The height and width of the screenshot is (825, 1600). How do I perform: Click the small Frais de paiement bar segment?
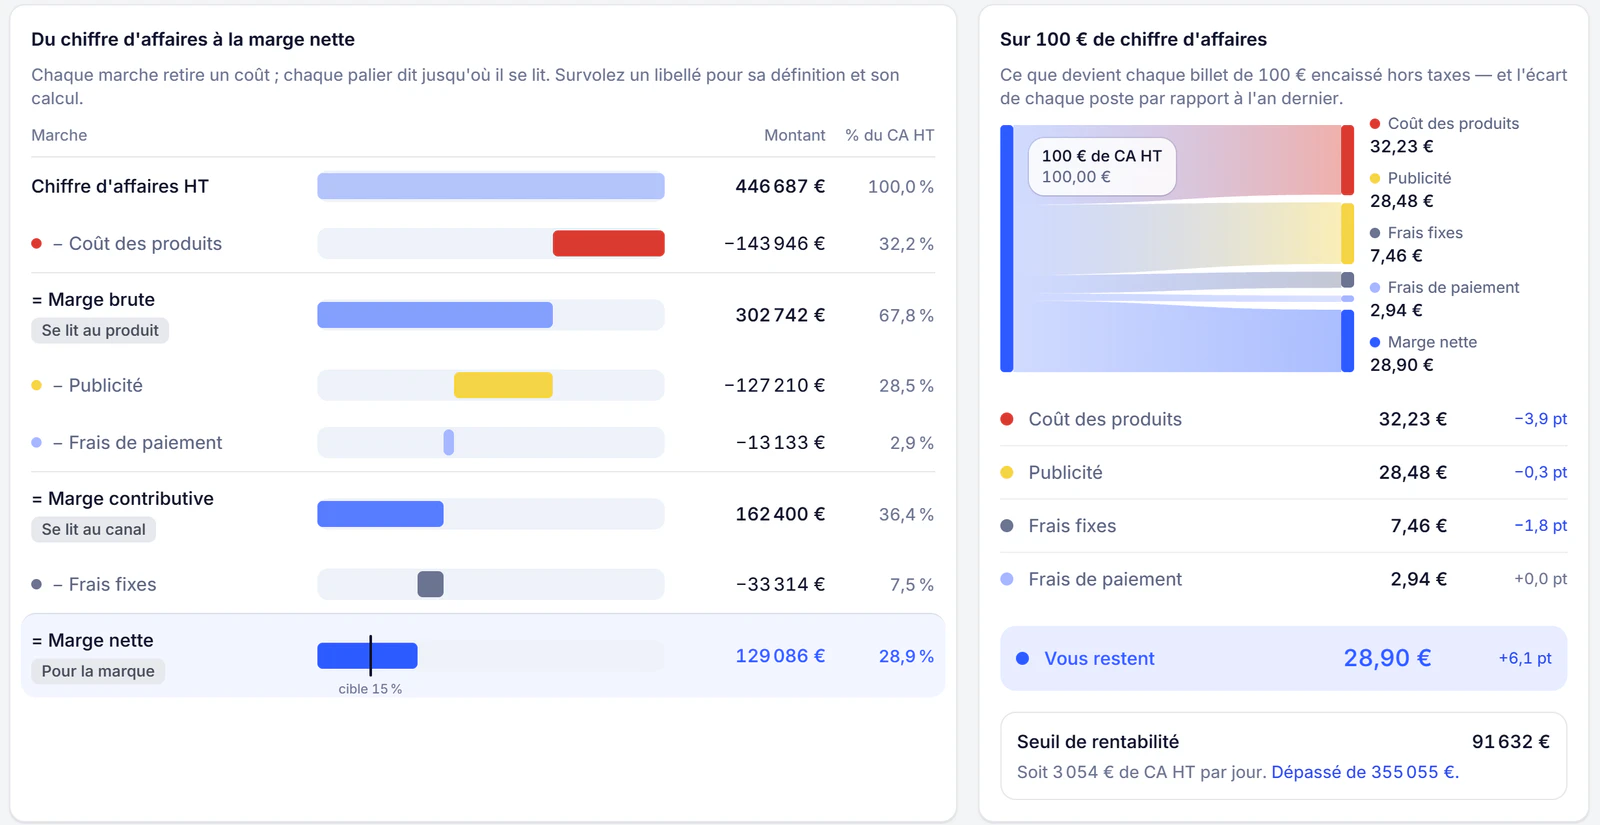point(449,442)
